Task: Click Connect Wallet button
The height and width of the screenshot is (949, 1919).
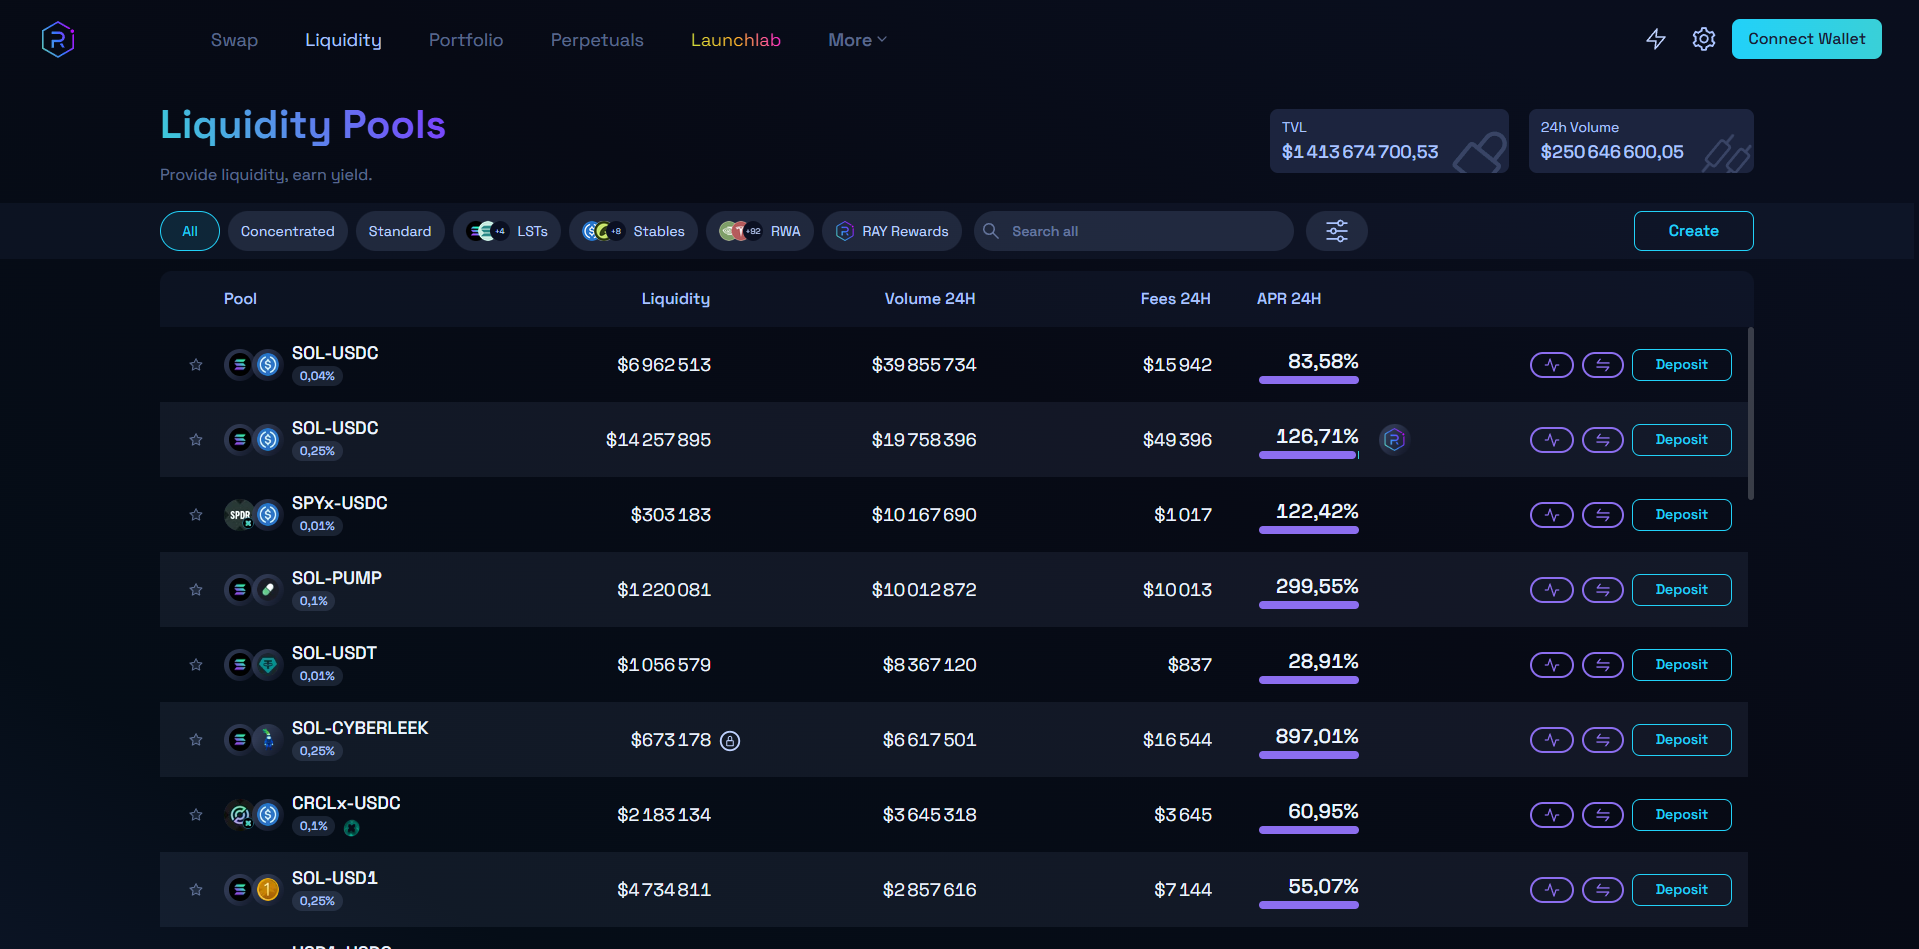Action: click(x=1806, y=39)
